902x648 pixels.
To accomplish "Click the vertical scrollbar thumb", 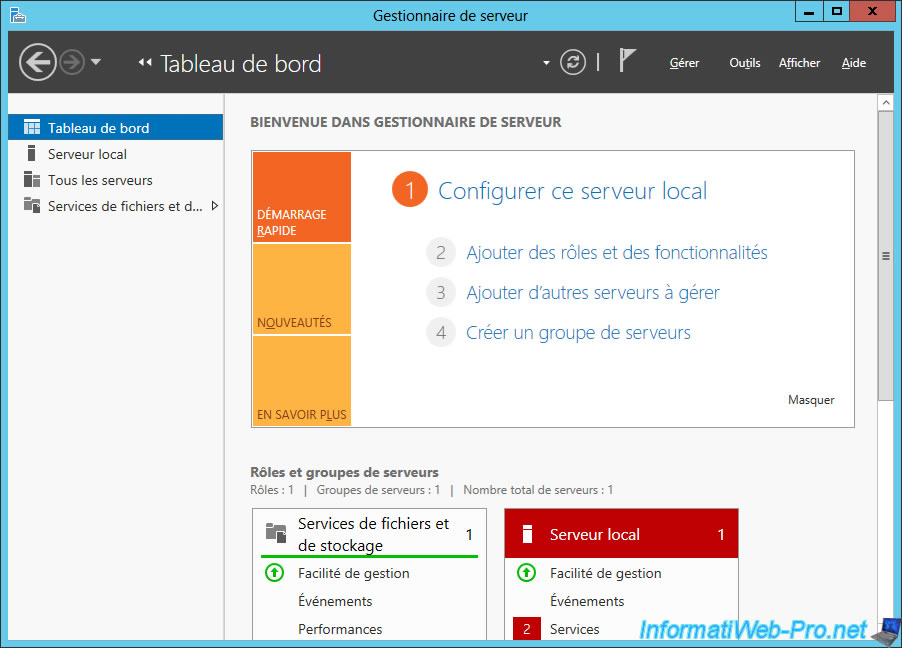I will pyautogui.click(x=886, y=256).
